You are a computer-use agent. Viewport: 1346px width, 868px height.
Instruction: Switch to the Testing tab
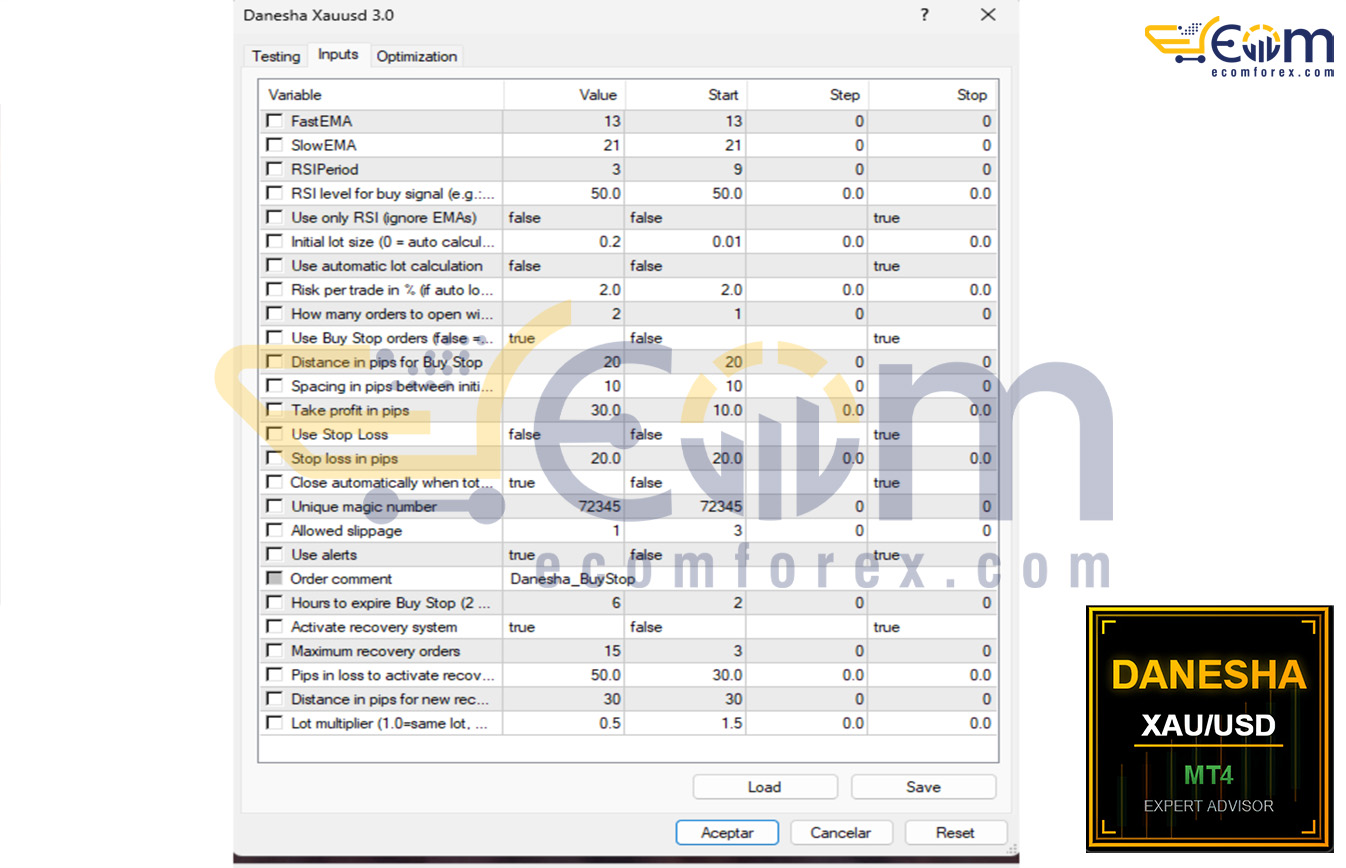click(275, 56)
